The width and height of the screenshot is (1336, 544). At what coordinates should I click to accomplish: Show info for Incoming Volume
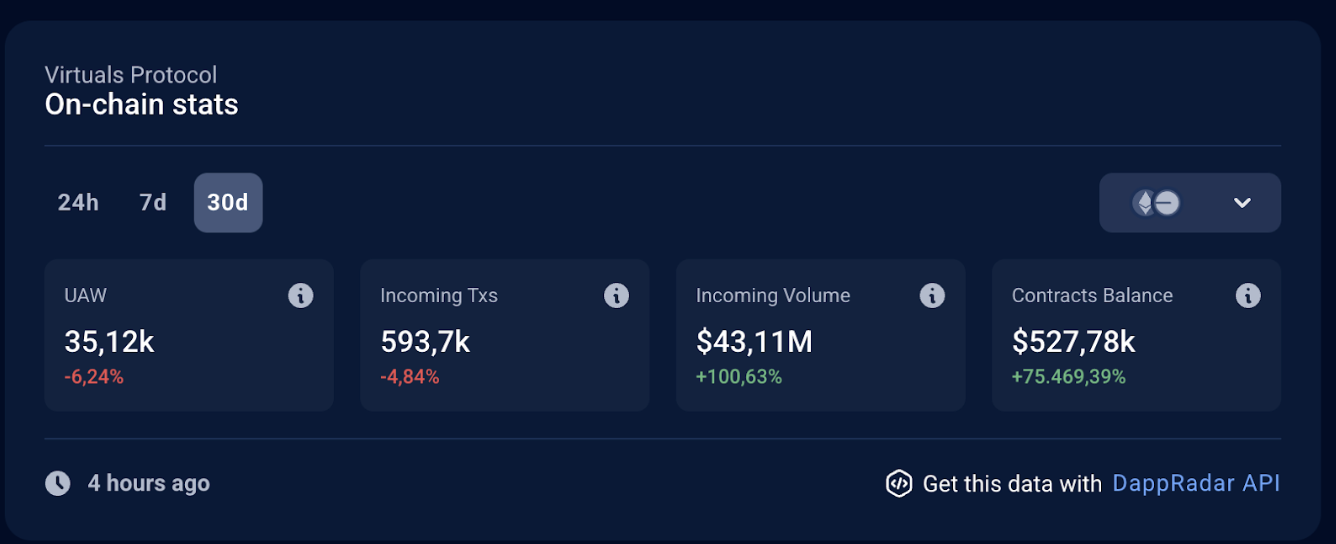tap(932, 295)
